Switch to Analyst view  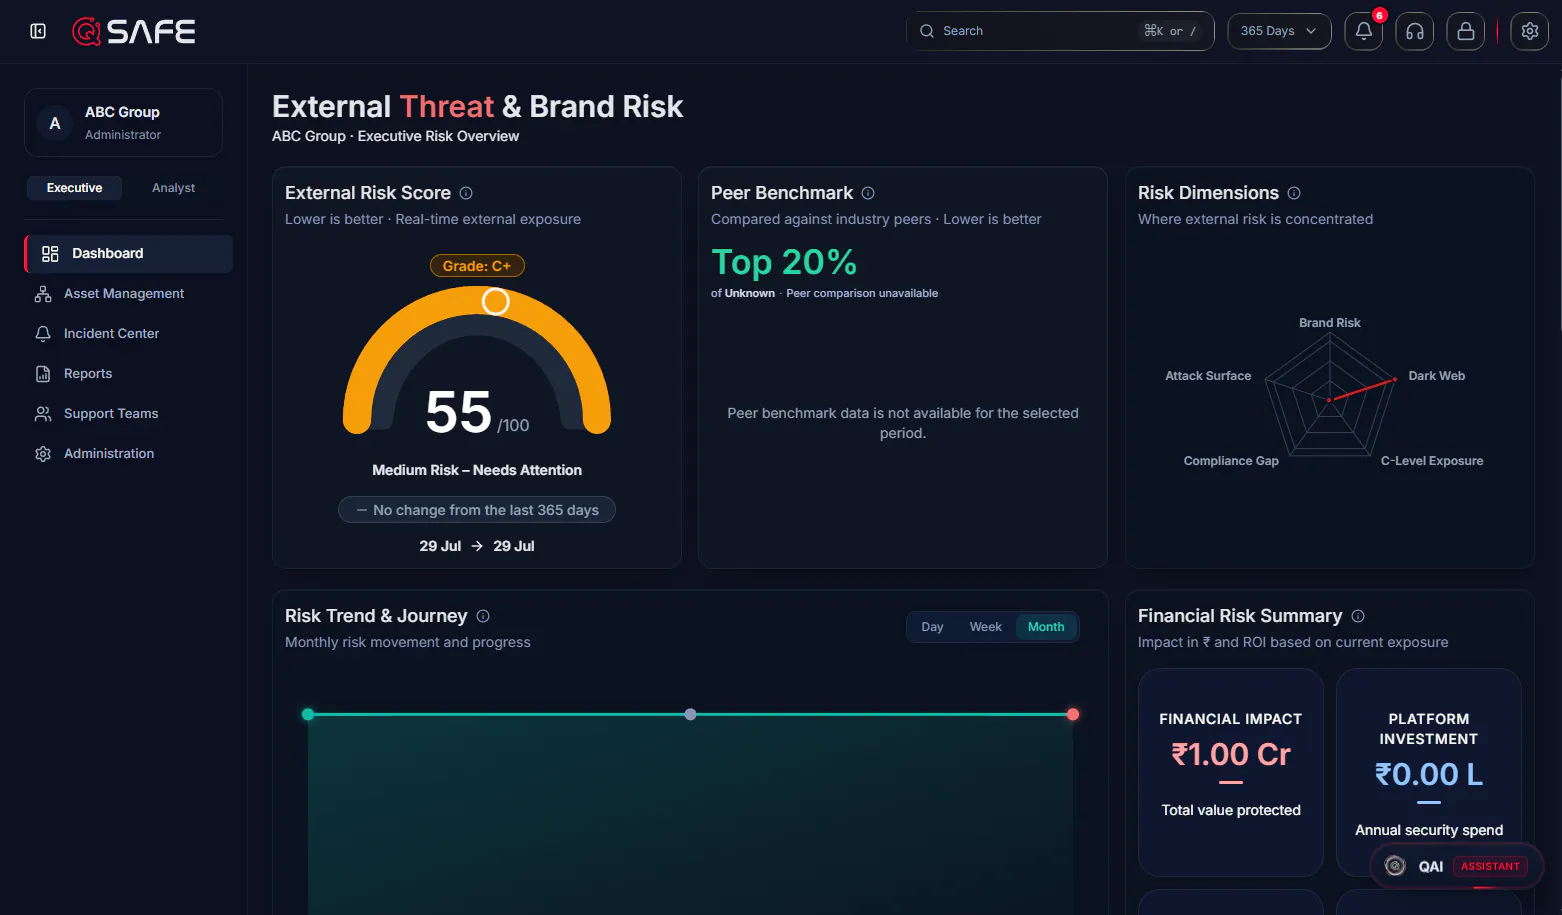click(173, 188)
